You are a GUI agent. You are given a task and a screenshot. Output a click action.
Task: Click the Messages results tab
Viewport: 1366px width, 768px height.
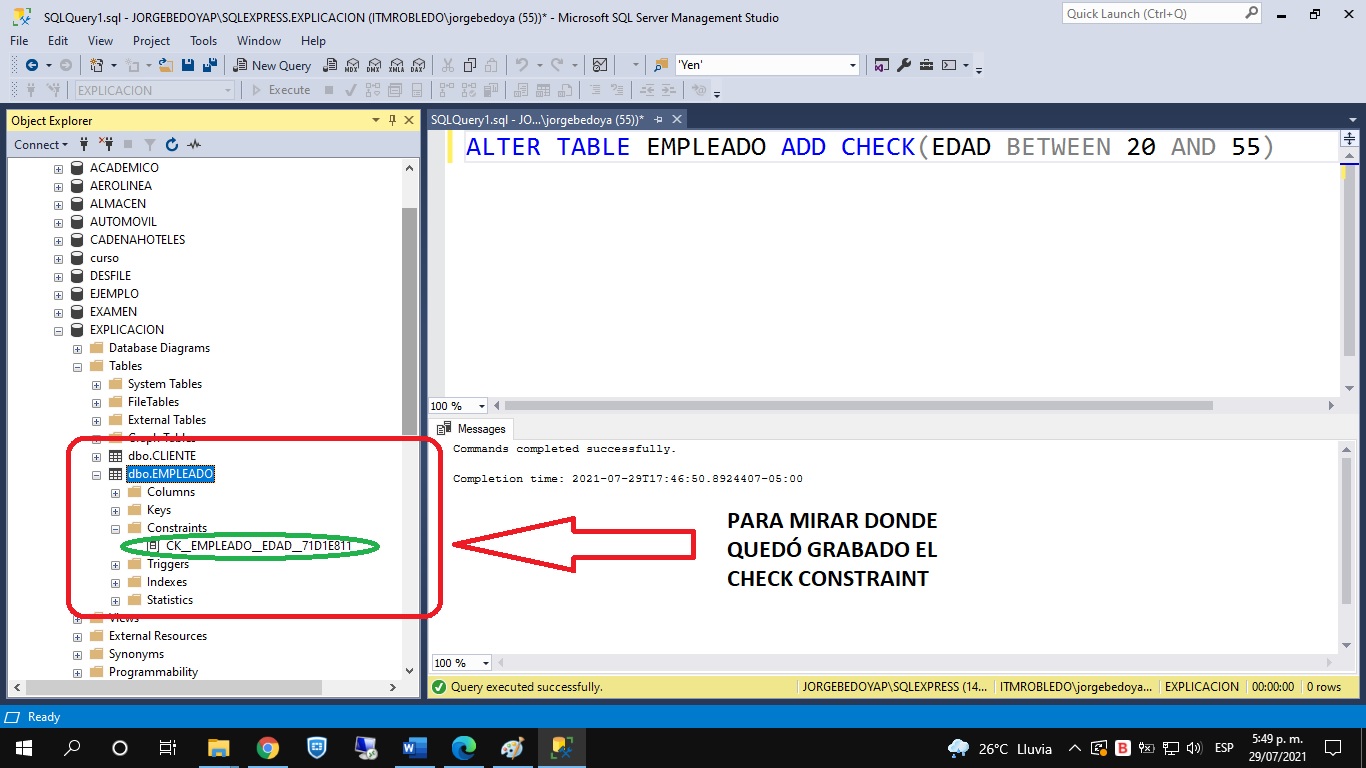coord(472,429)
